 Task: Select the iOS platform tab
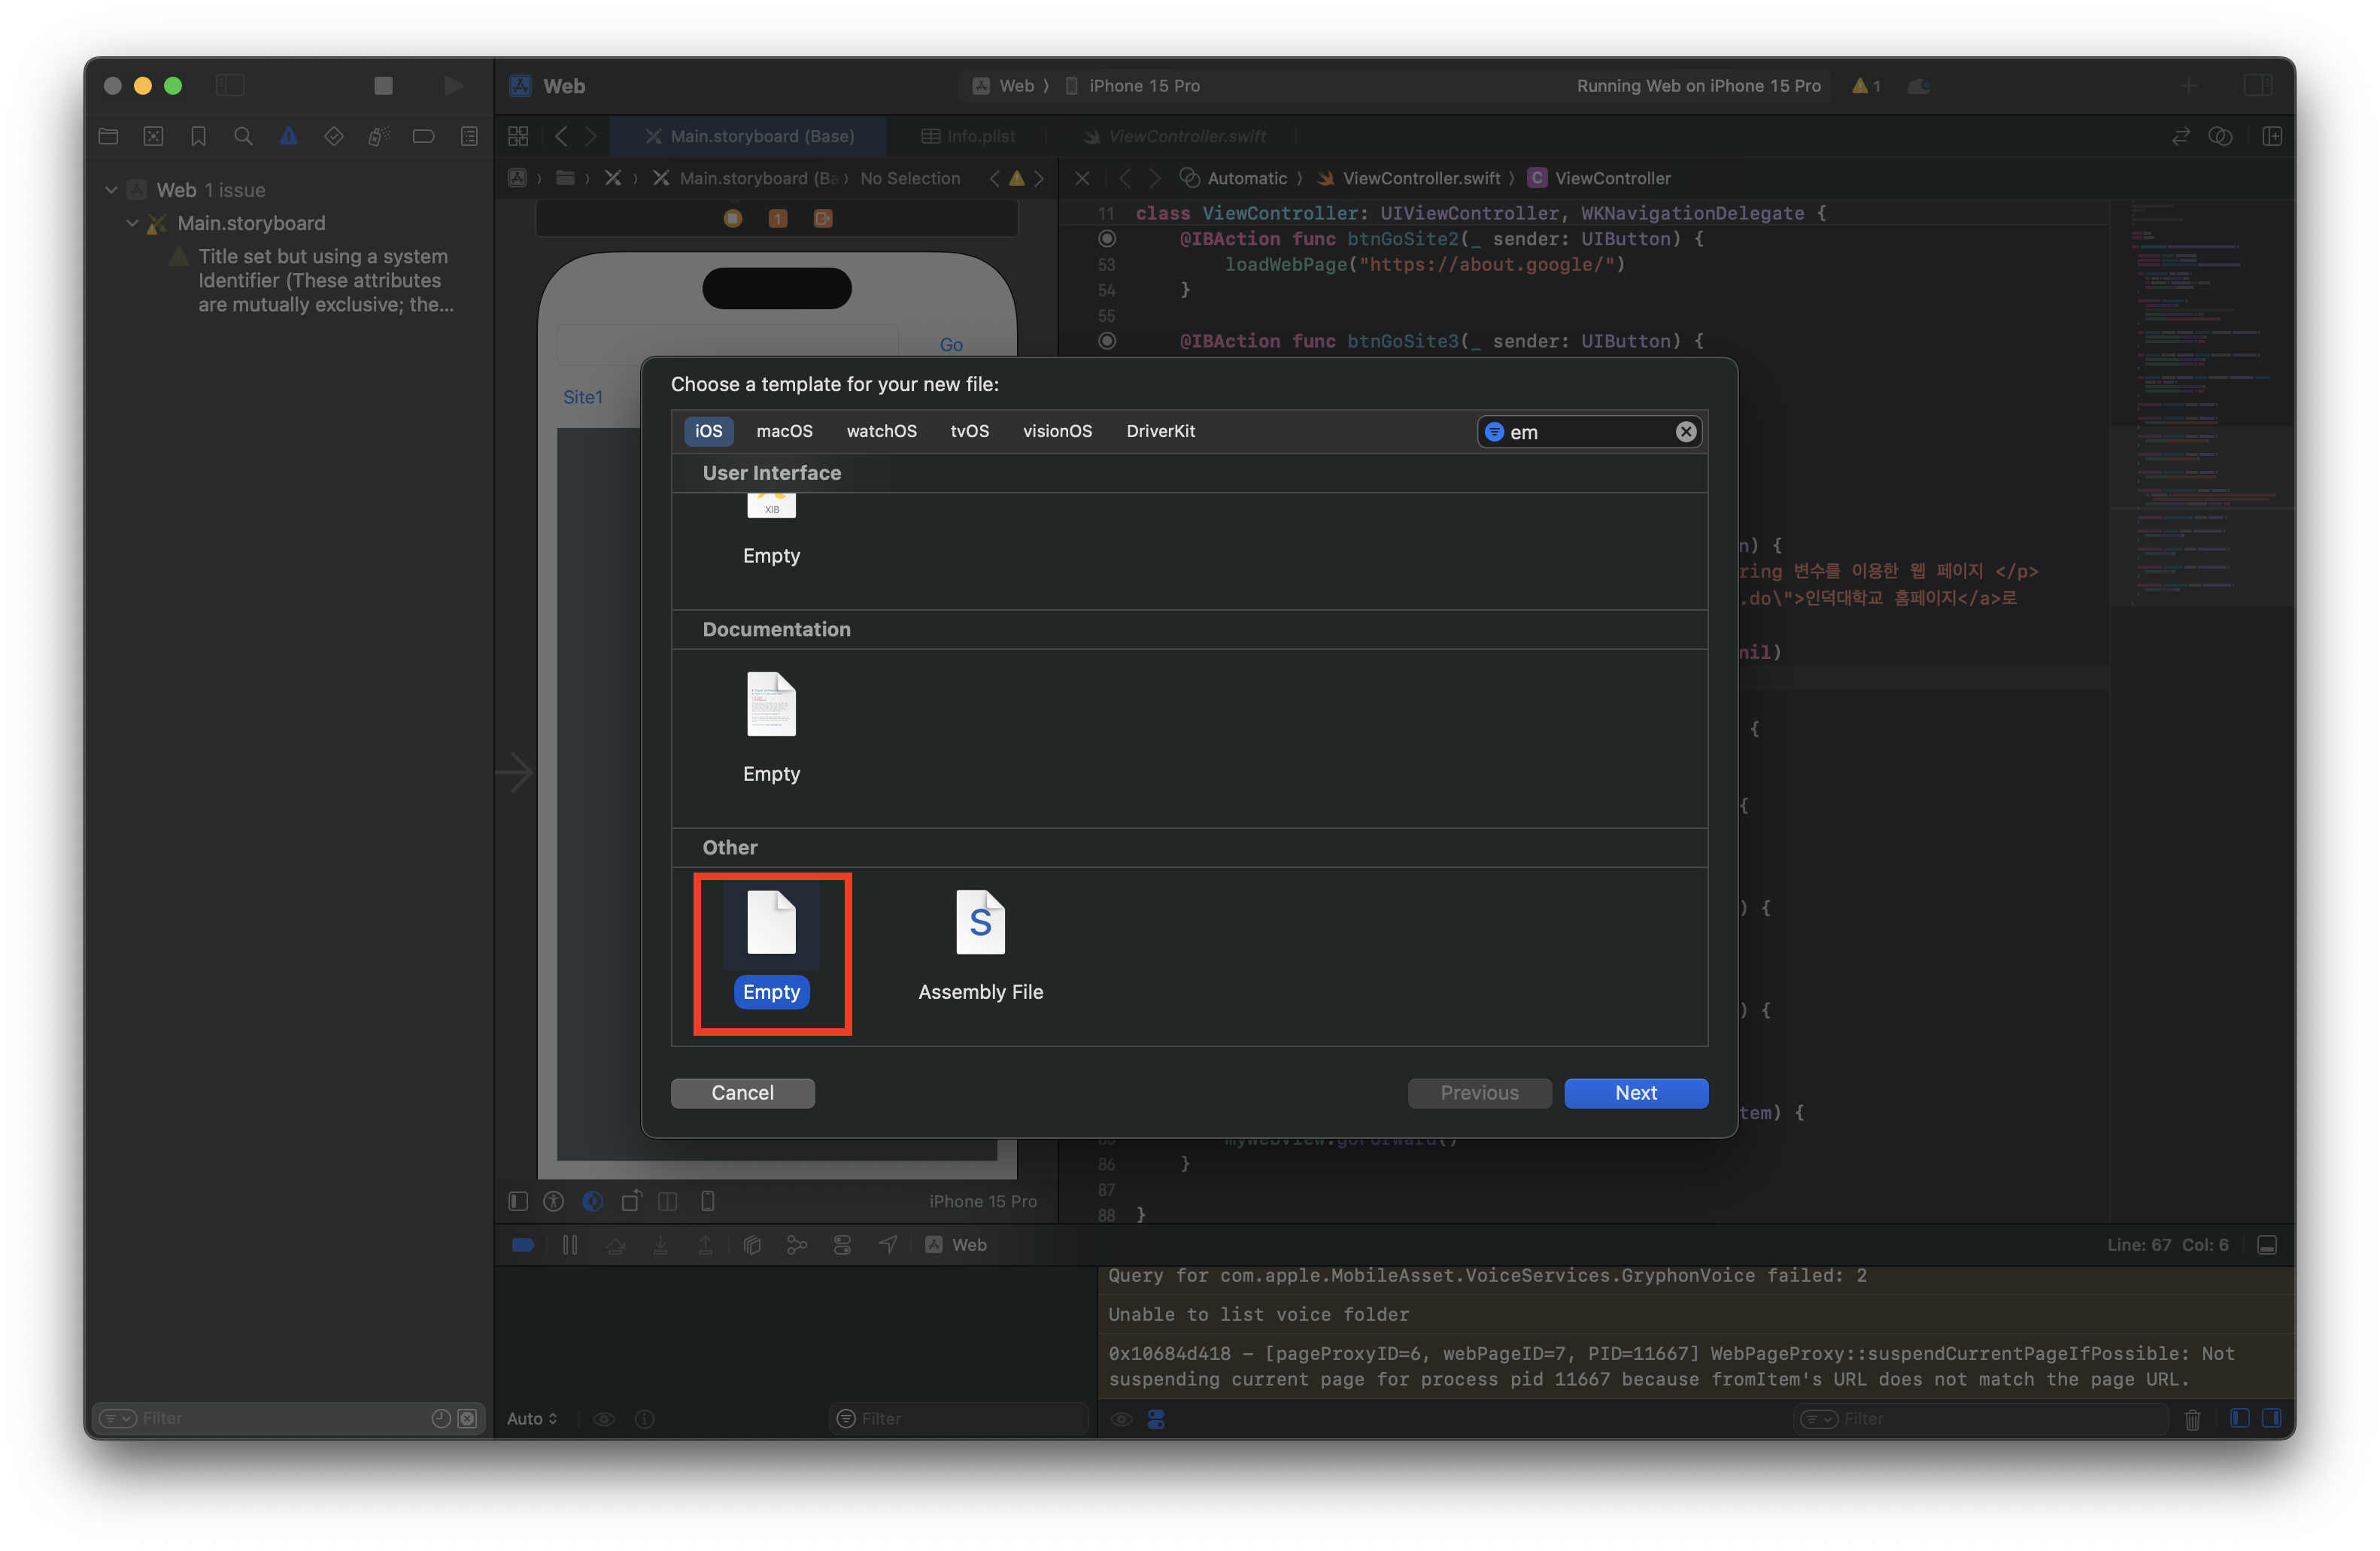(708, 431)
